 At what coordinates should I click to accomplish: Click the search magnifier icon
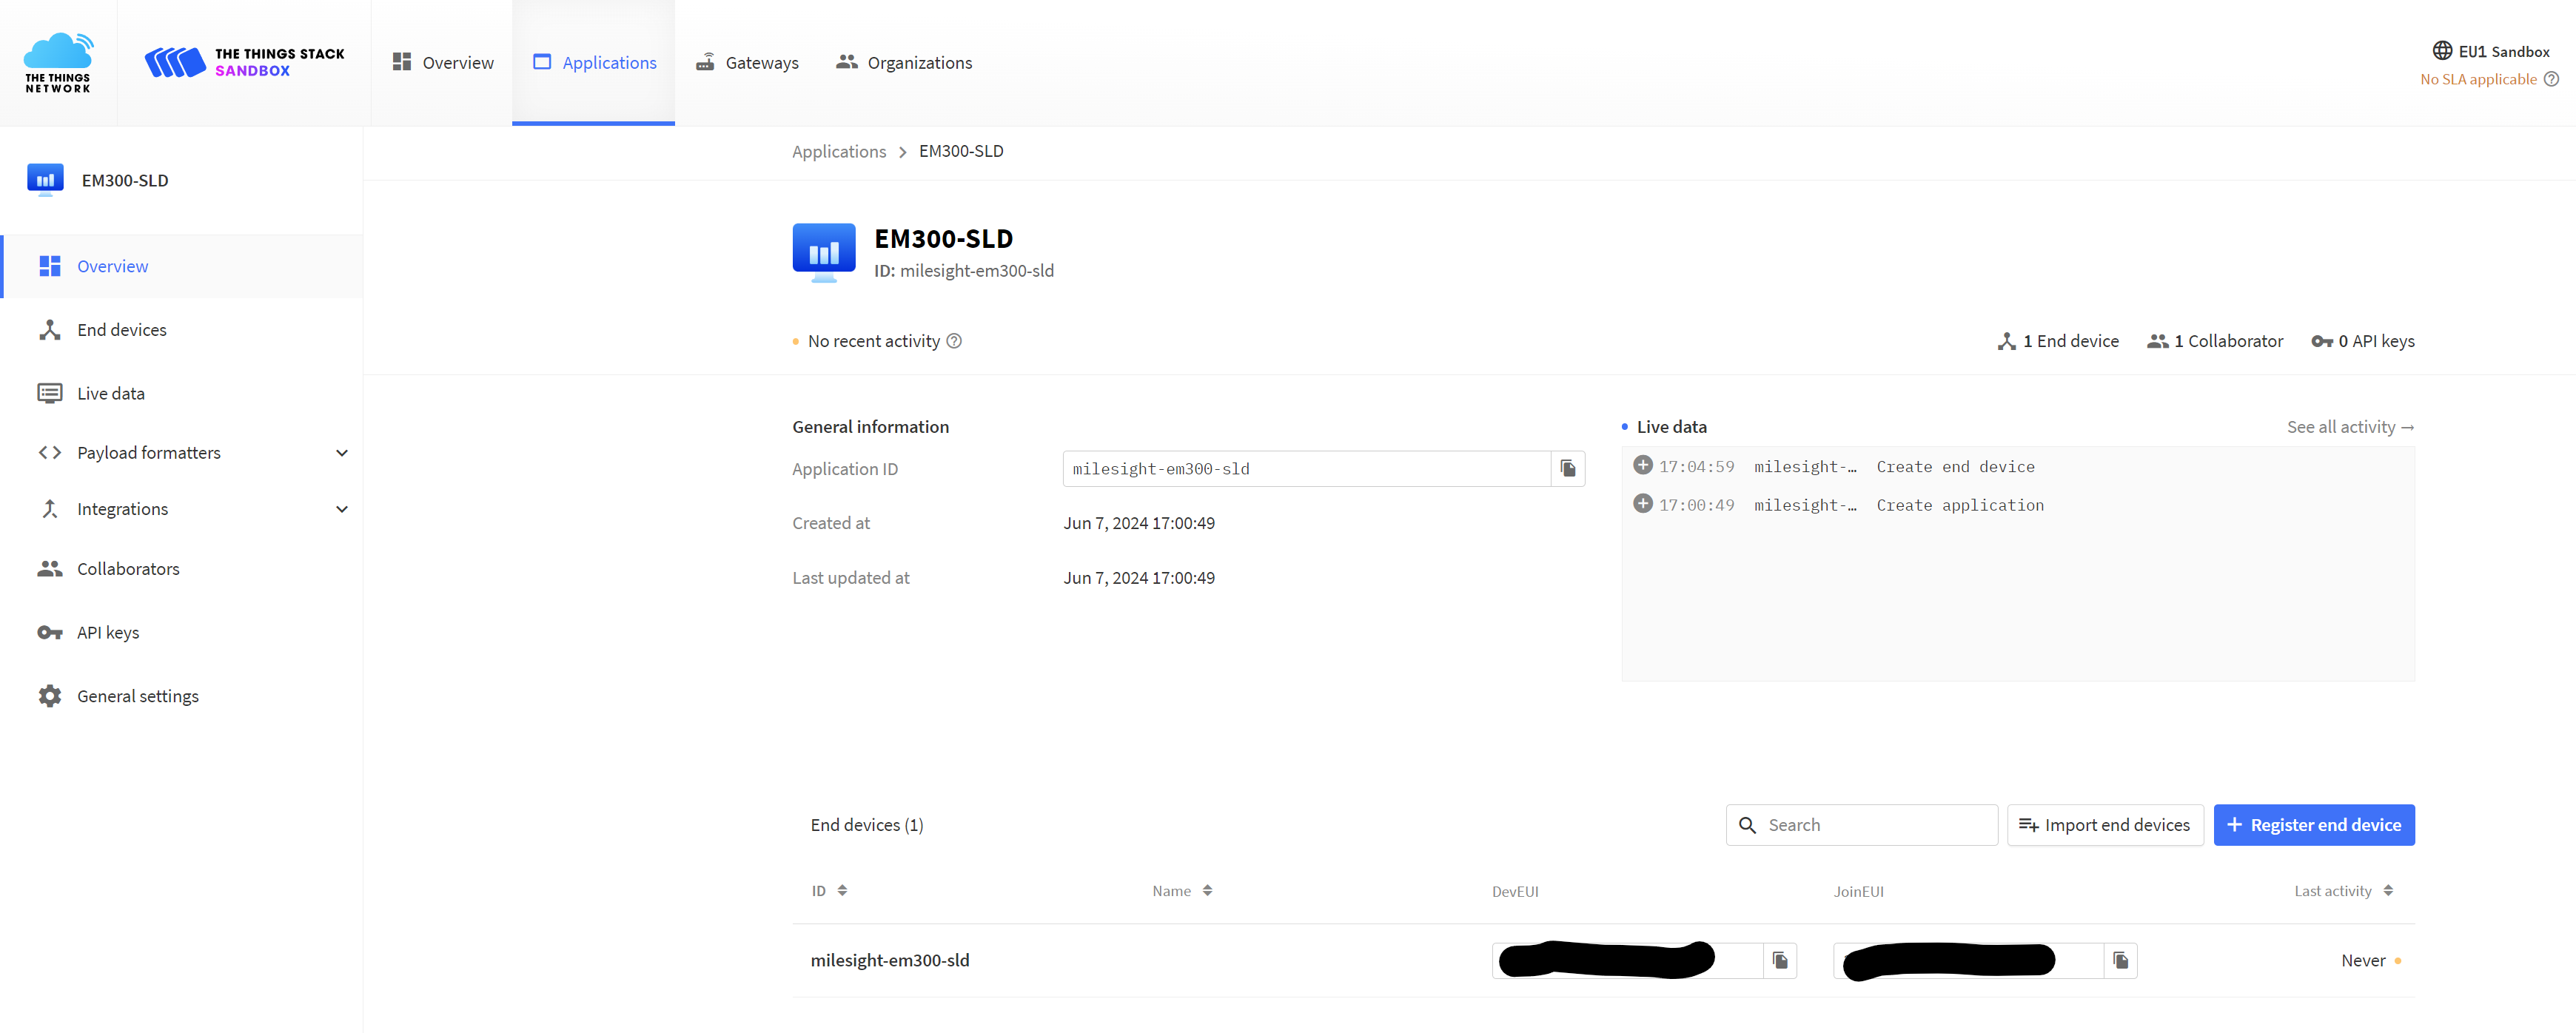pyautogui.click(x=1747, y=825)
